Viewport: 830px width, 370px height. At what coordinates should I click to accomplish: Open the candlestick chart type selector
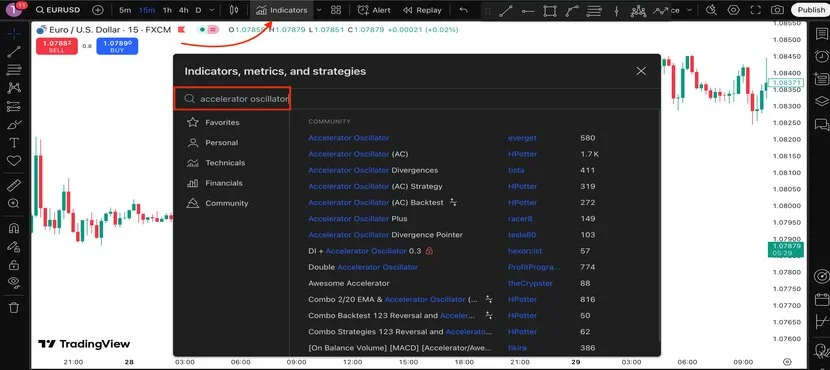(235, 10)
